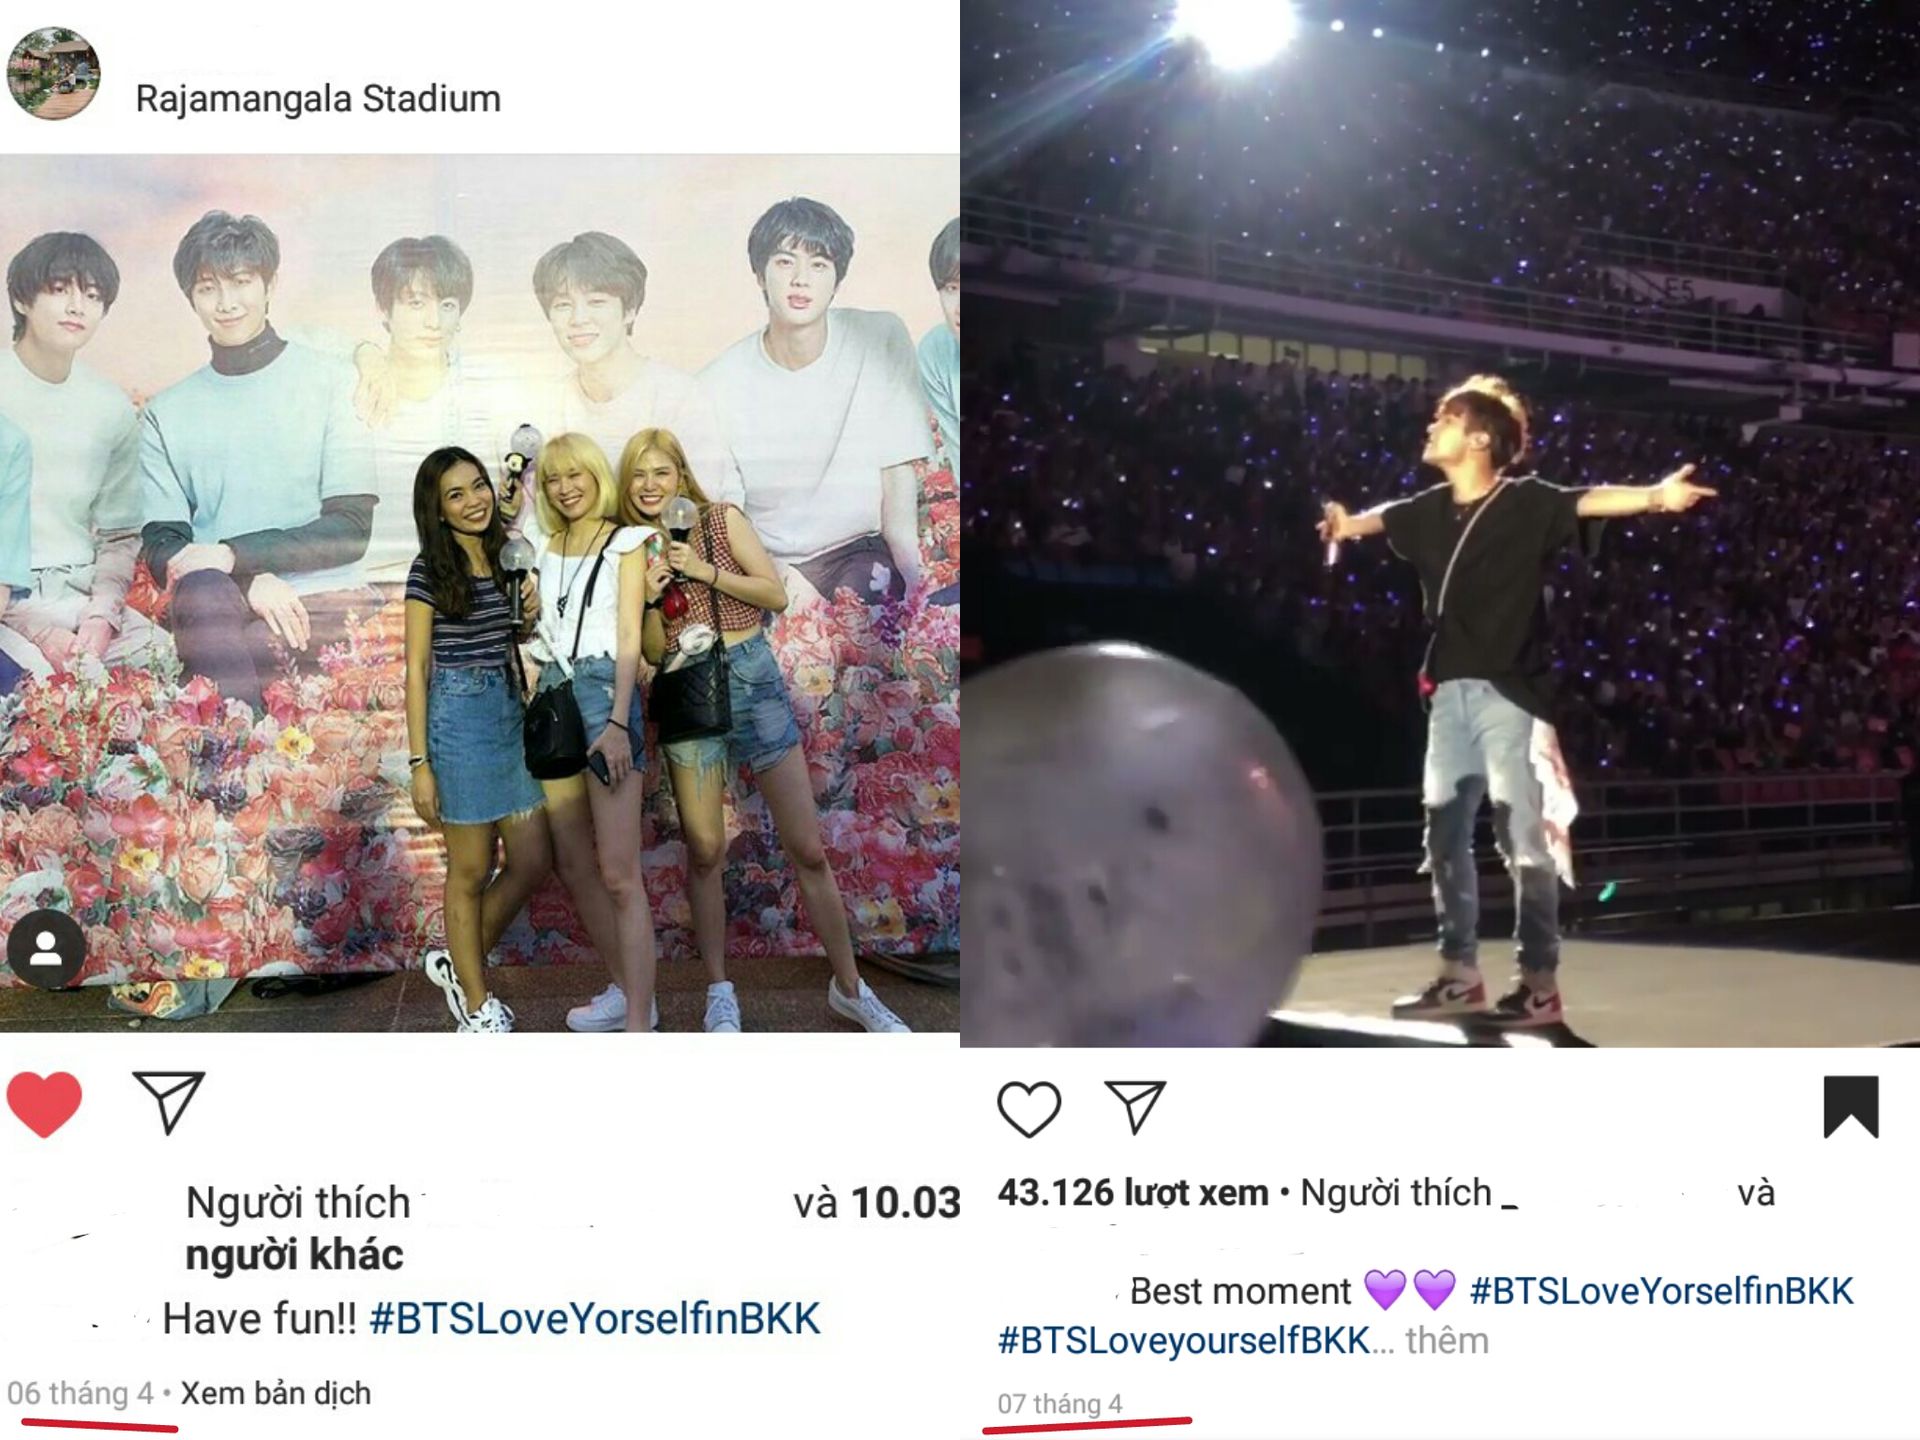1920x1440 pixels.
Task: Open the 43.126 lượt xem view count
Action: 1133,1193
